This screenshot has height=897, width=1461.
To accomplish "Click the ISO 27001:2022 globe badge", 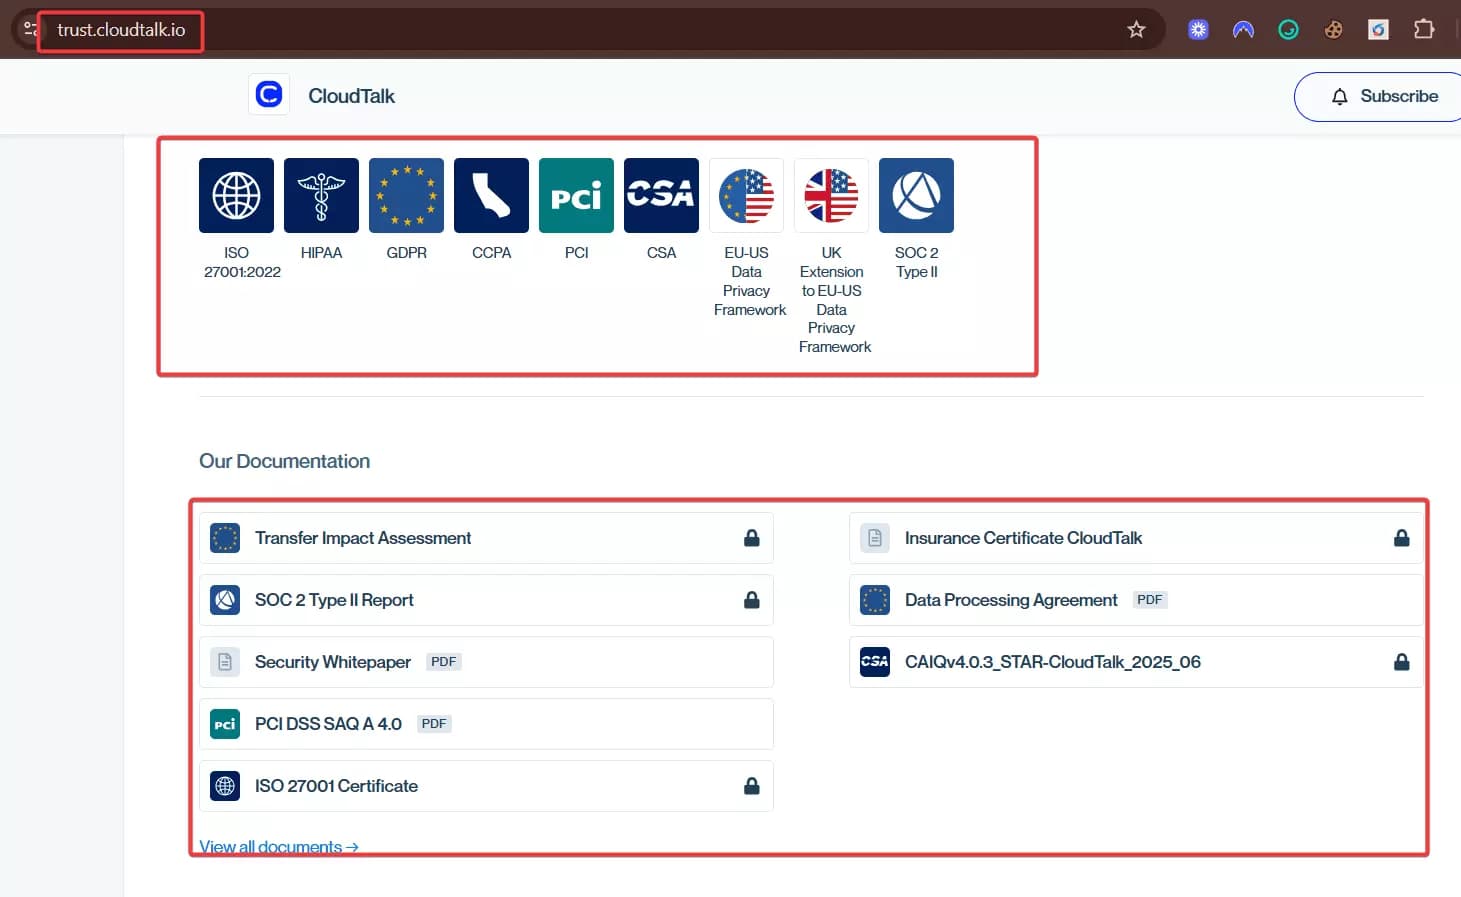I will click(x=236, y=195).
